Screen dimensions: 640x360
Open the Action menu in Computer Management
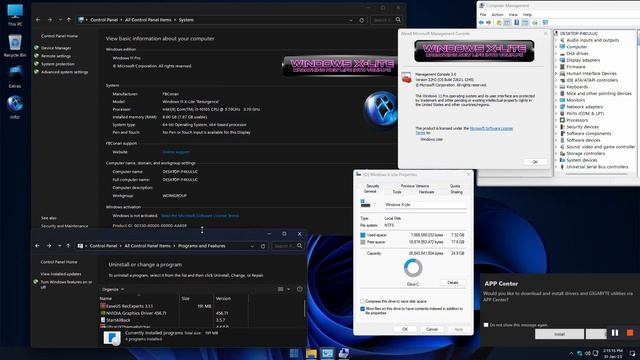497,14
